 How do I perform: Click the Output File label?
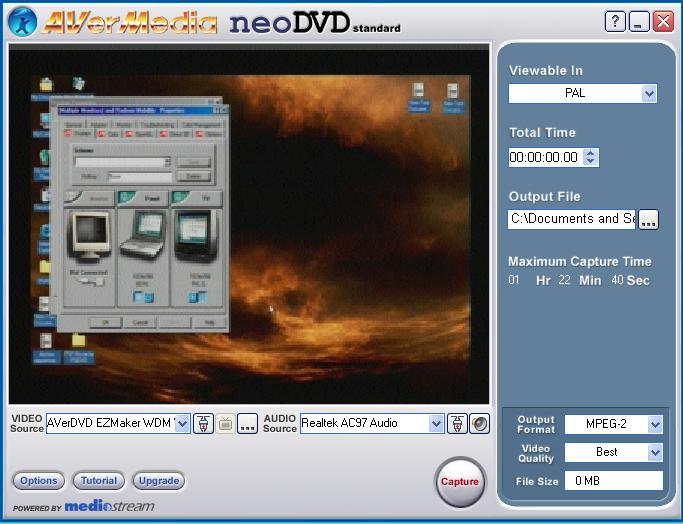pyautogui.click(x=544, y=196)
